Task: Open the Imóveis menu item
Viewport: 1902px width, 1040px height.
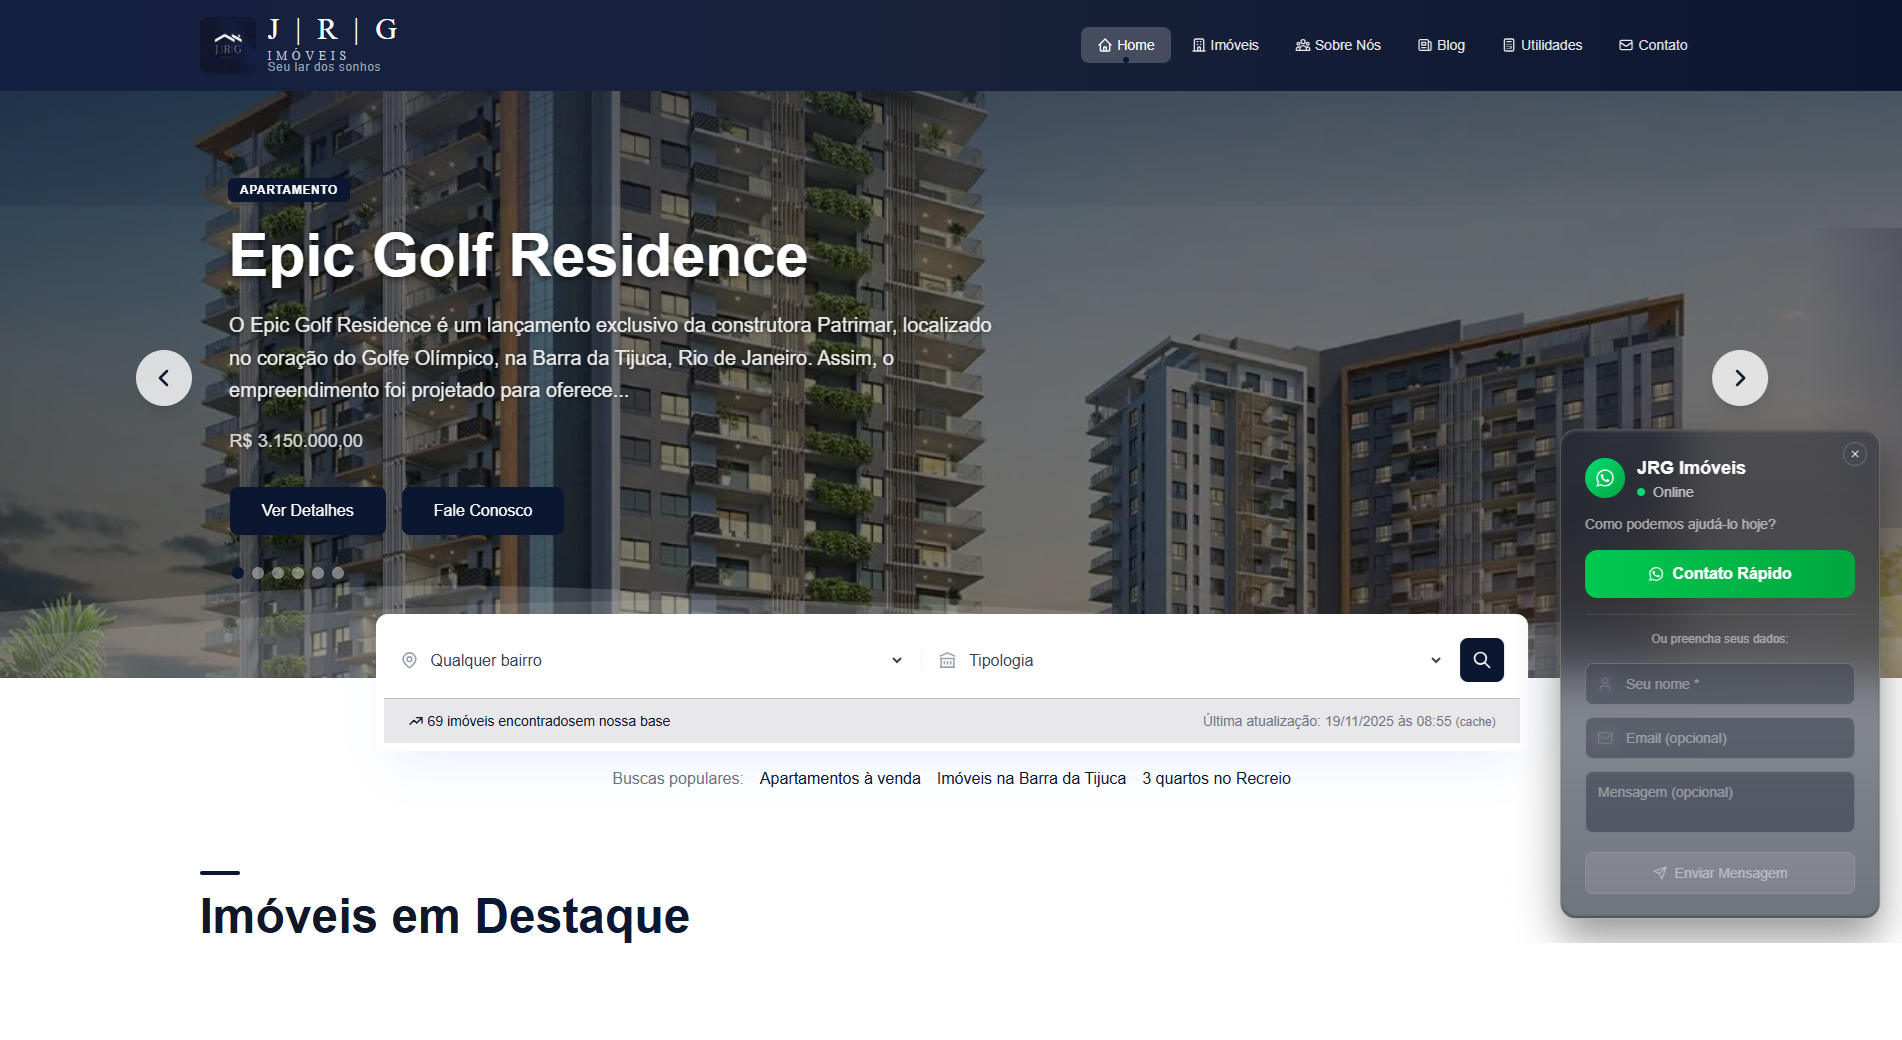Action: click(x=1225, y=45)
